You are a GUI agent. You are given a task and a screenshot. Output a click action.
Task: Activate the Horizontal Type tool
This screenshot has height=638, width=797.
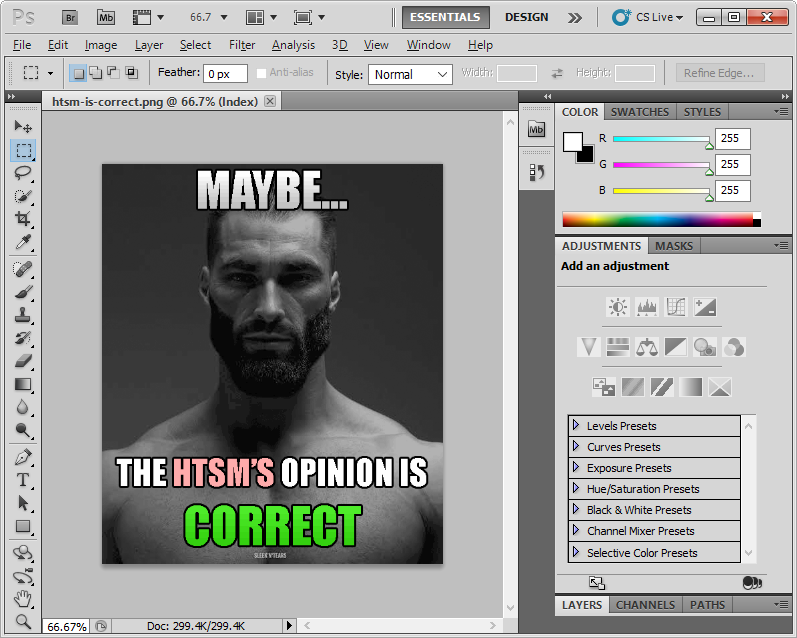tap(23, 480)
